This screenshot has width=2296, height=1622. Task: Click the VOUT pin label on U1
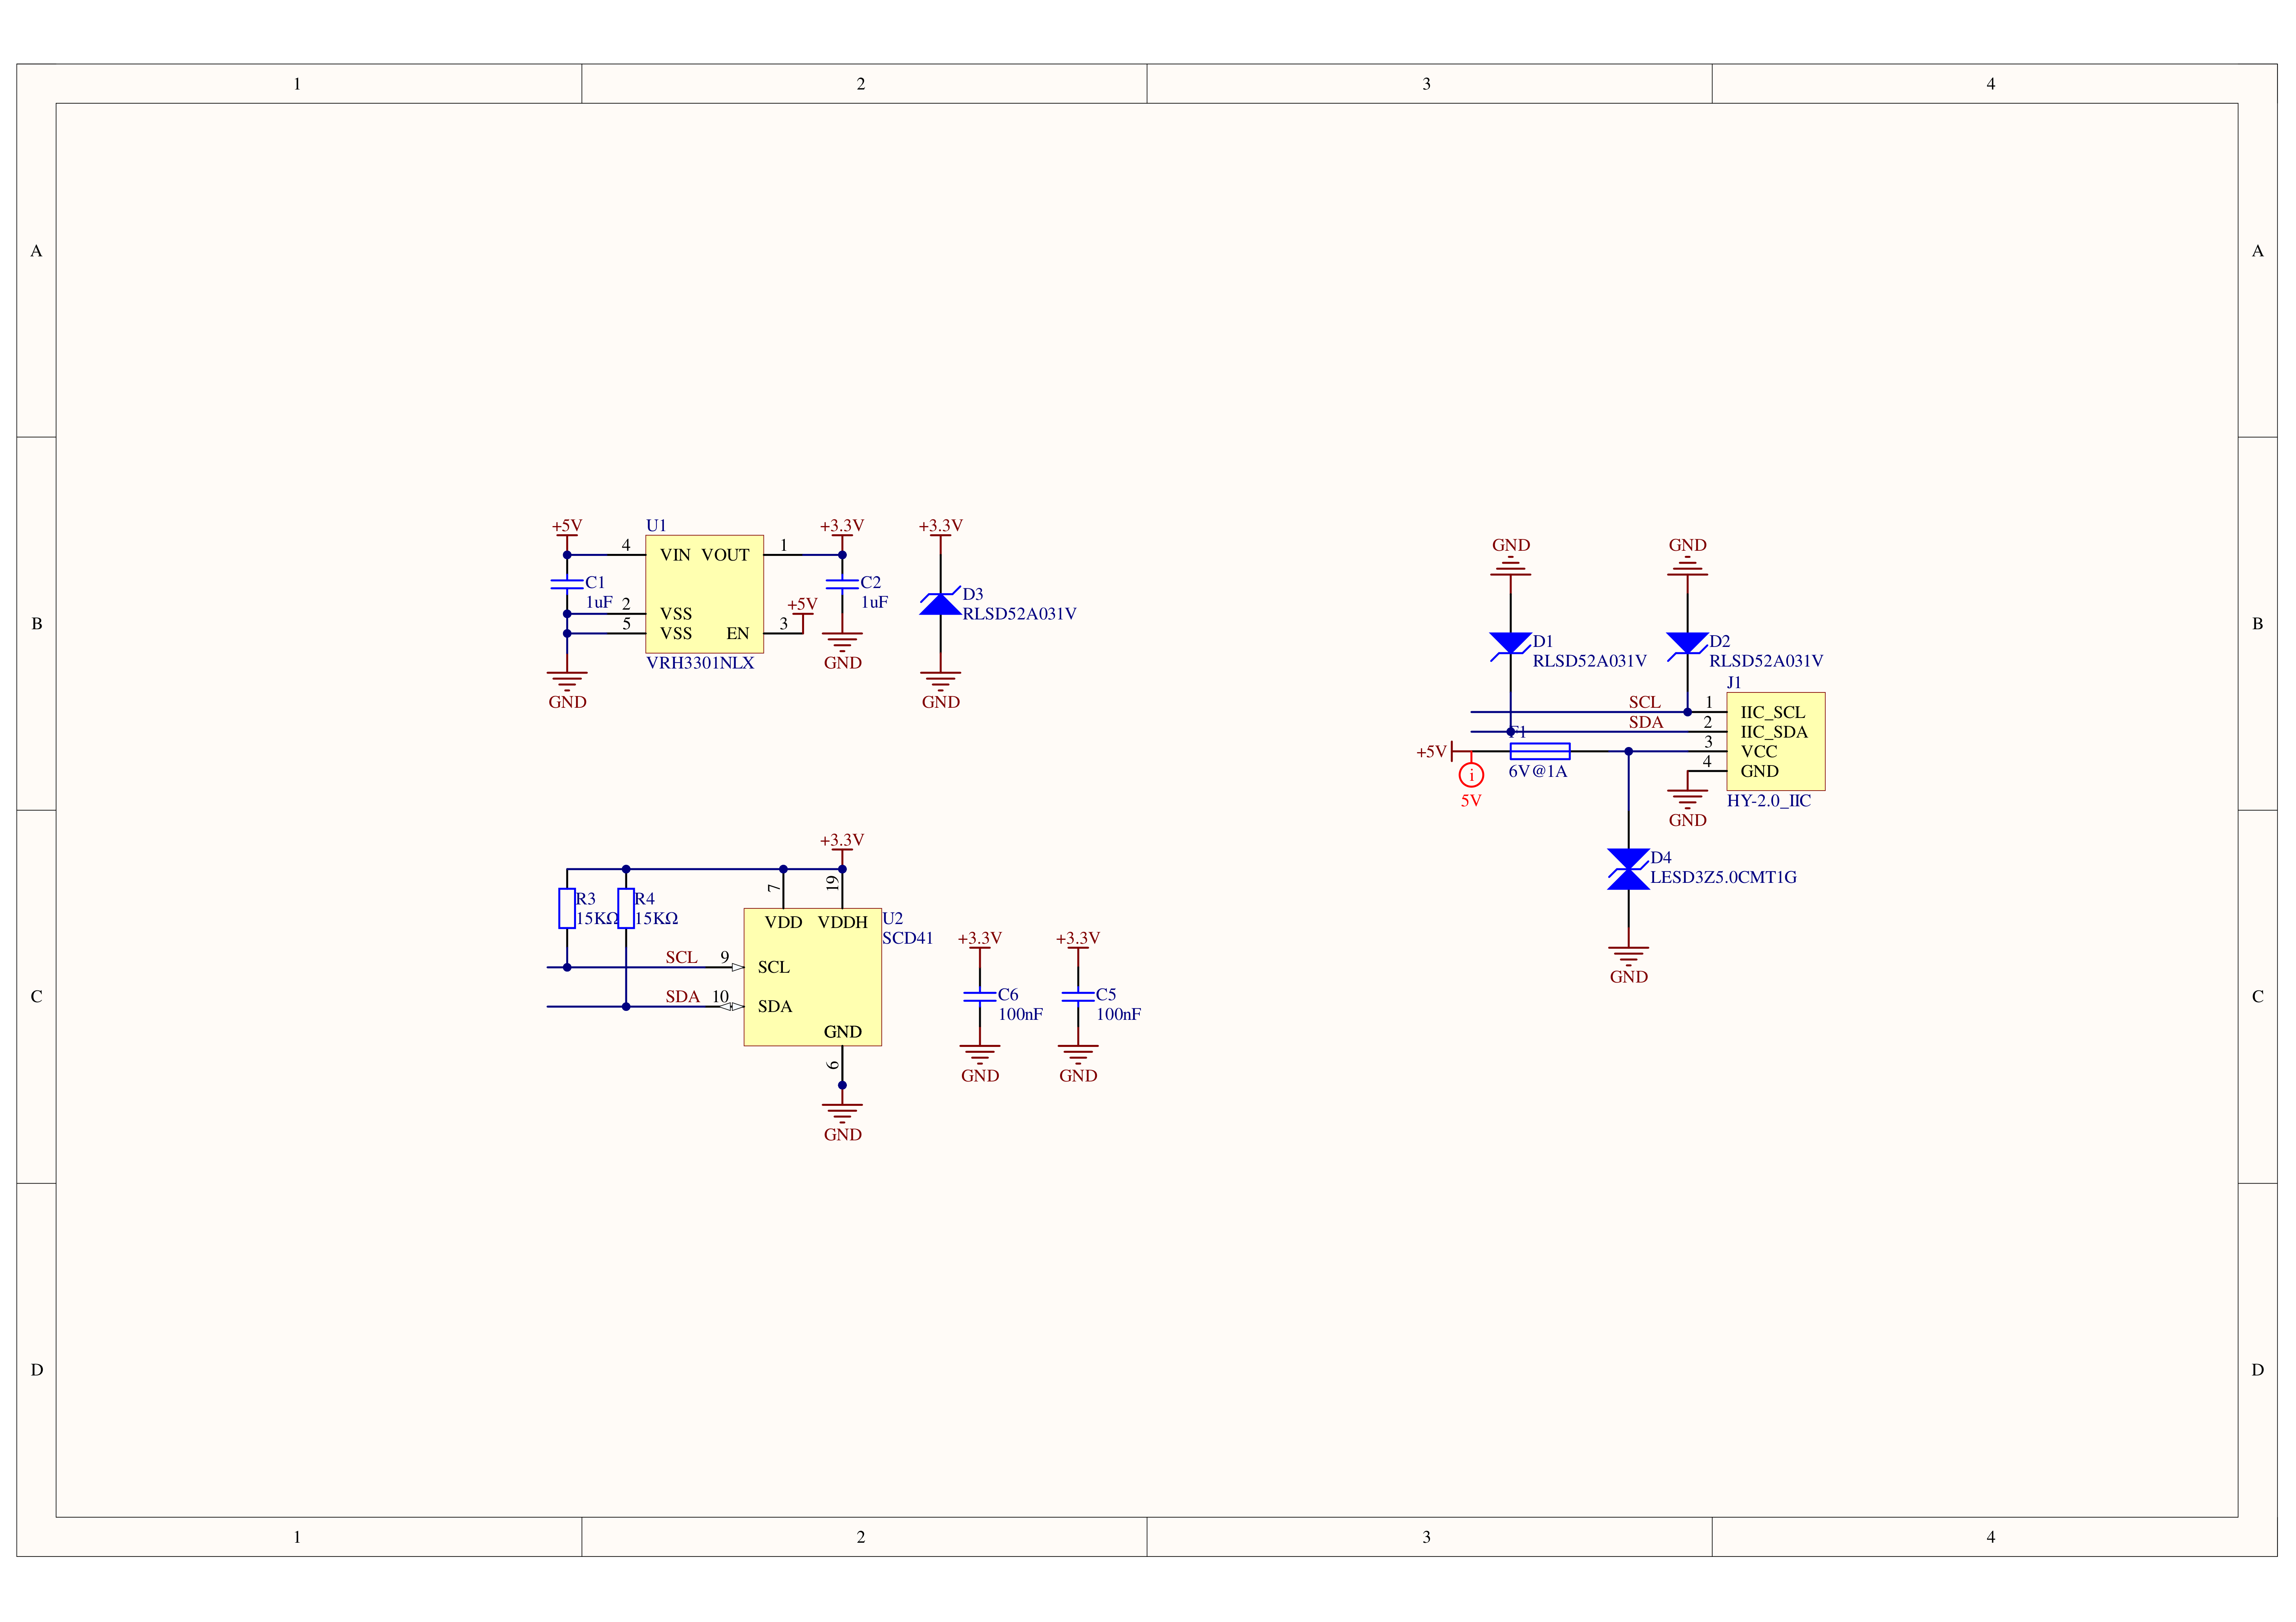(725, 555)
